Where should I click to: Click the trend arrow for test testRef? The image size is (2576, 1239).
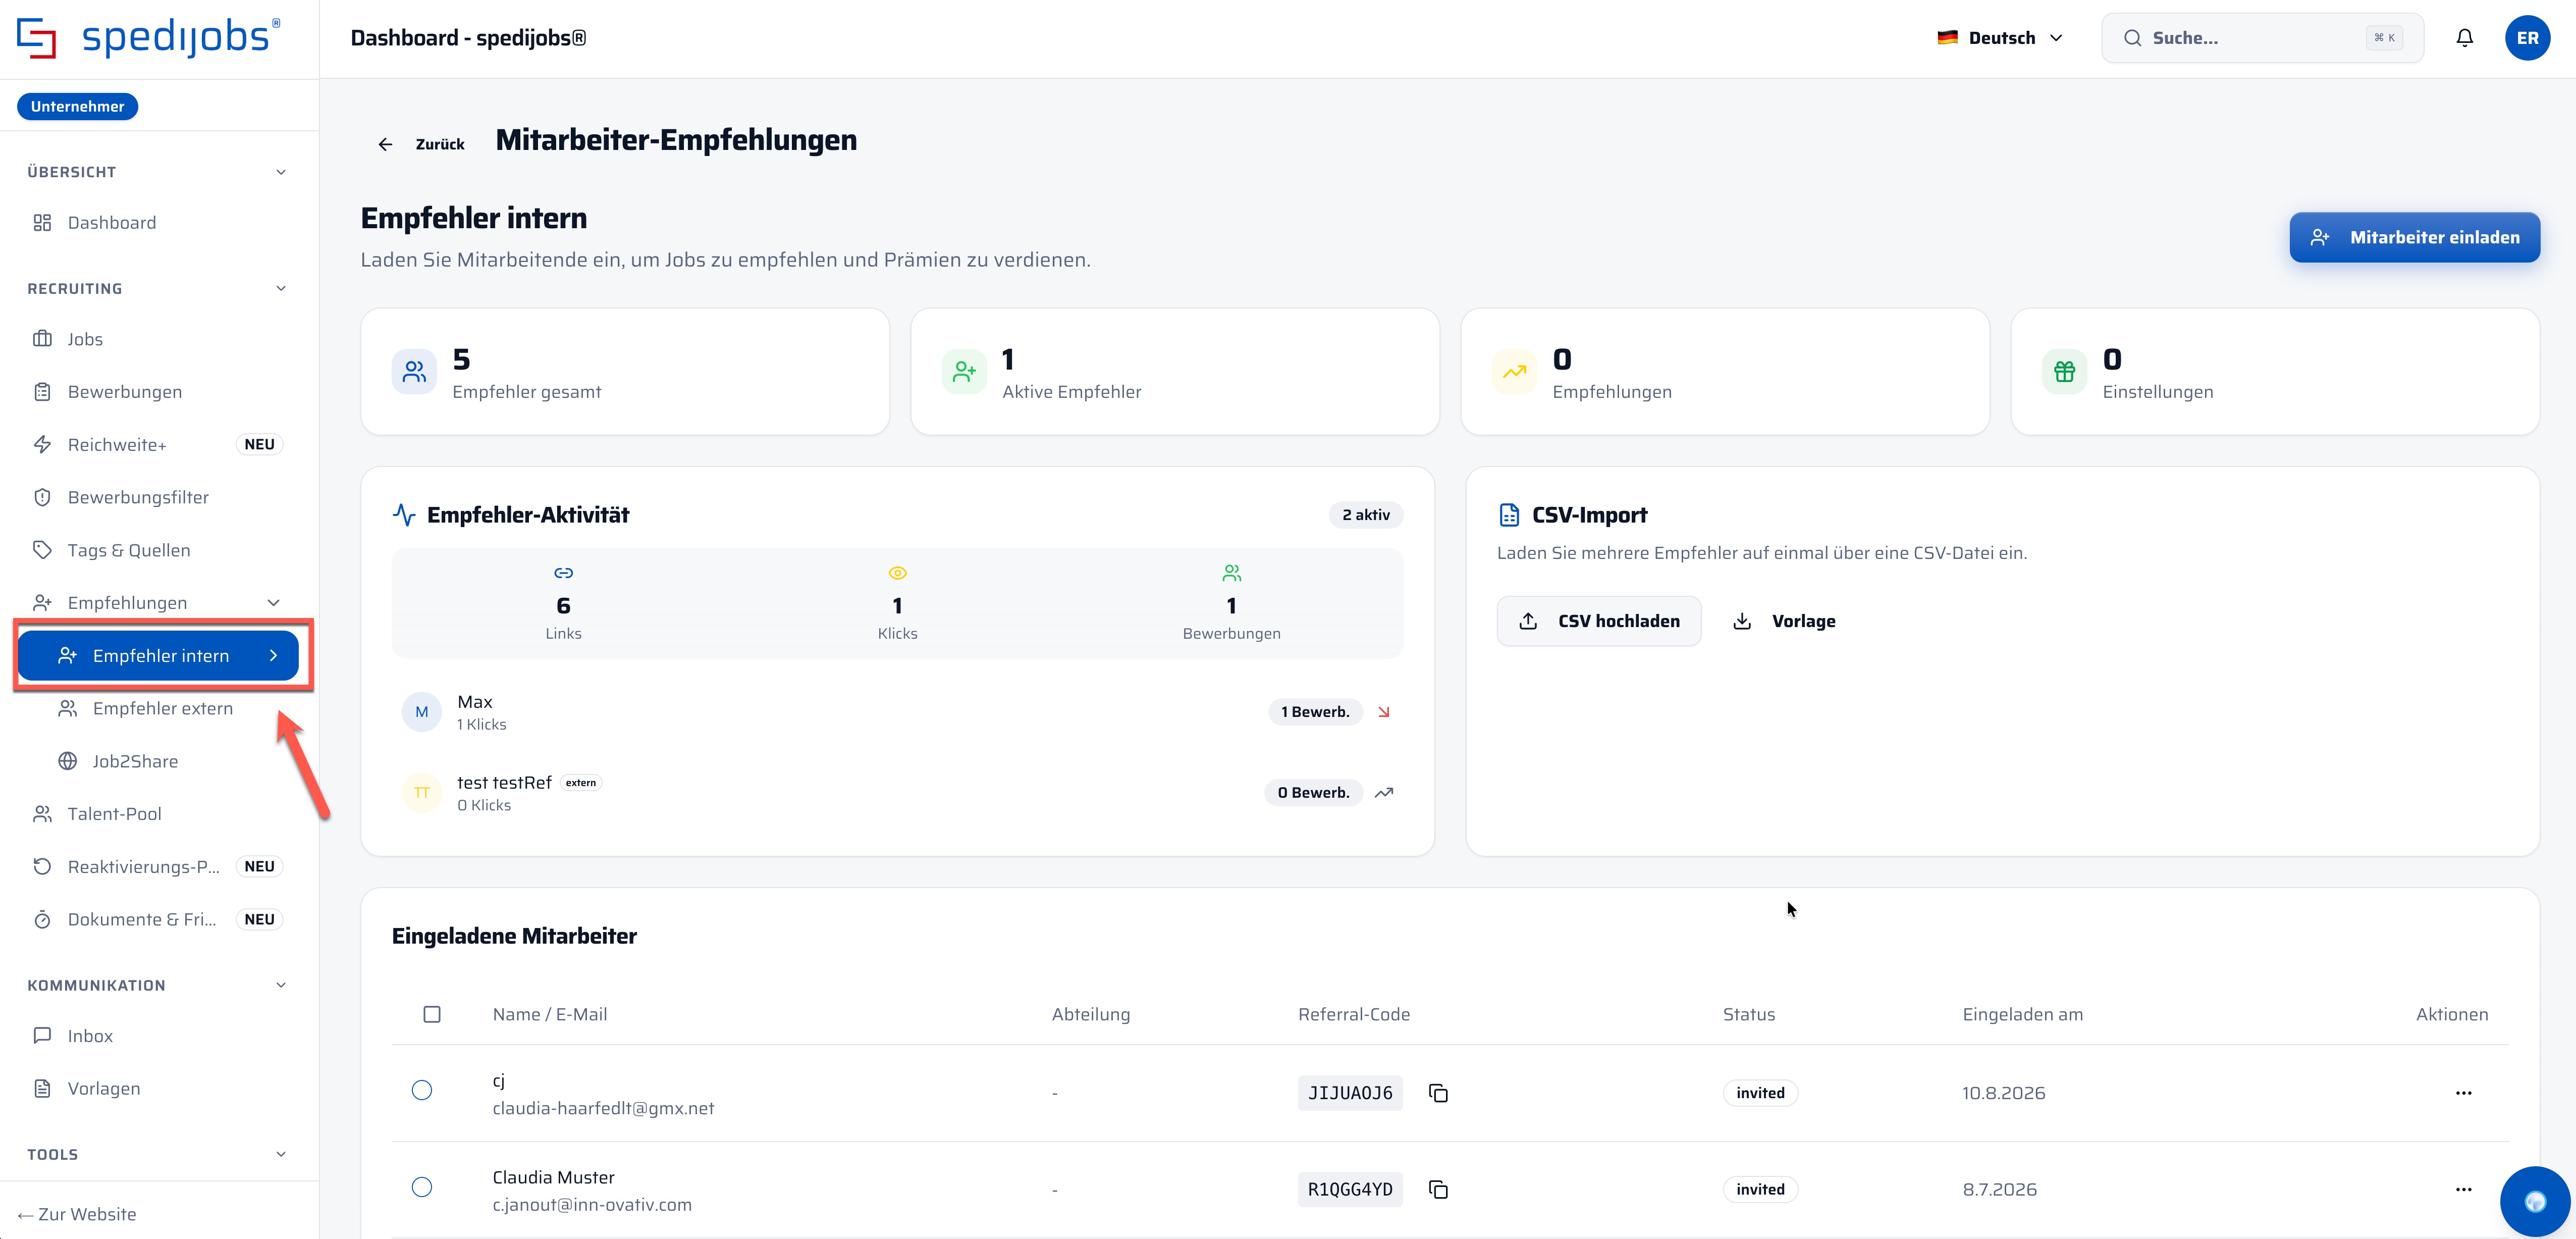(x=1384, y=793)
